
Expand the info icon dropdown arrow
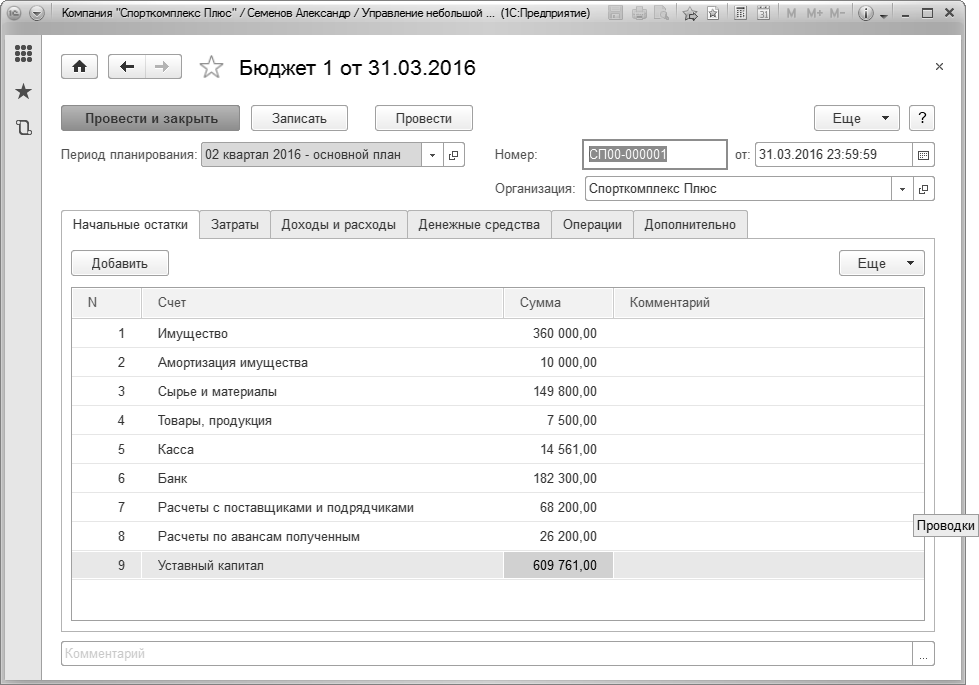(x=883, y=16)
